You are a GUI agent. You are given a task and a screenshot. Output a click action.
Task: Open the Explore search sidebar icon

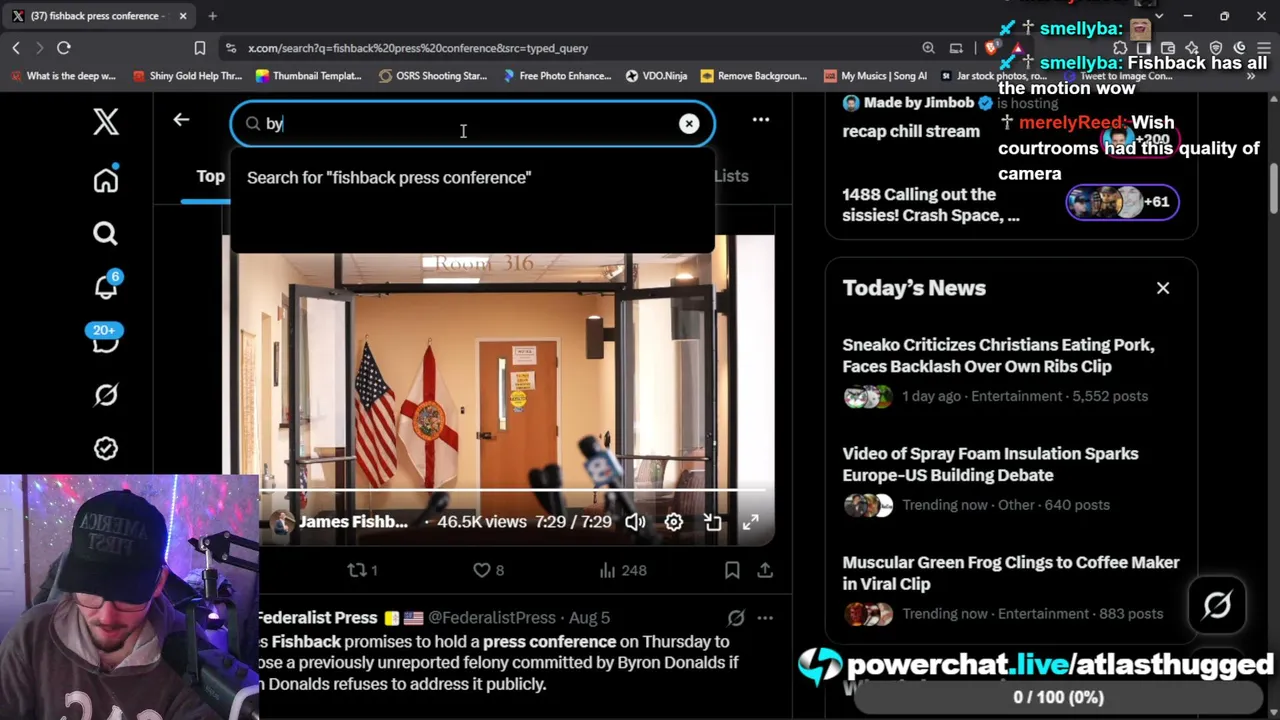(x=106, y=234)
